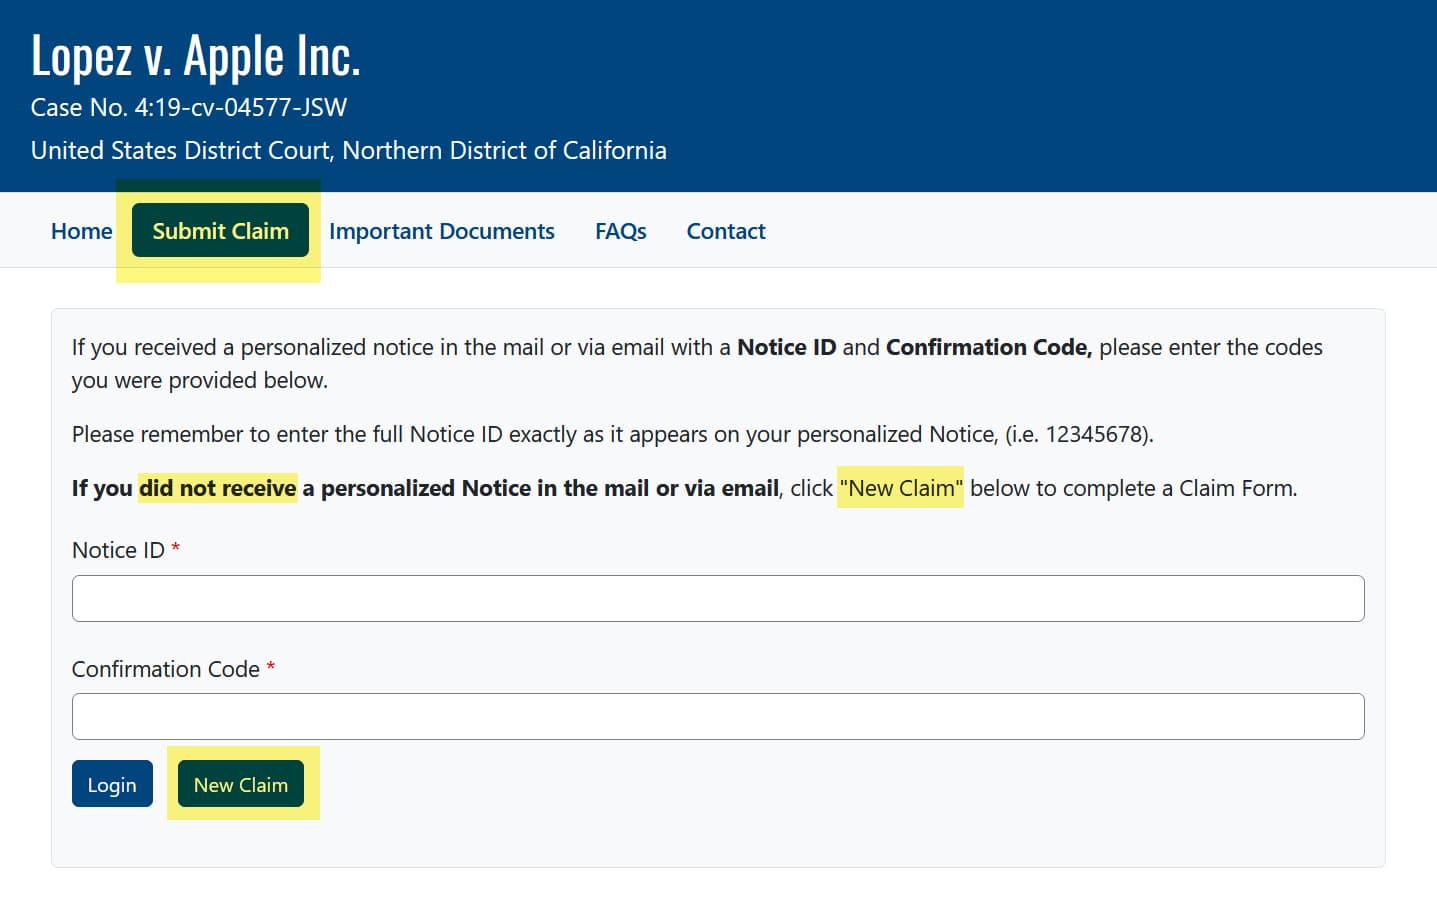Click the red asterisk beside Notice ID
Image resolution: width=1437 pixels, height=920 pixels.
pyautogui.click(x=176, y=548)
